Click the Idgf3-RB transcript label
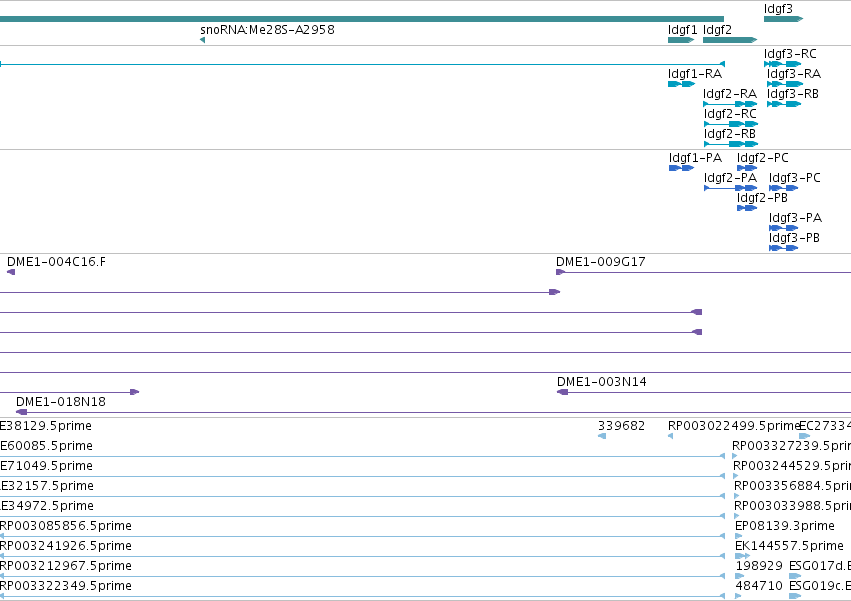Screen dimensions: 851x601 pos(792,94)
